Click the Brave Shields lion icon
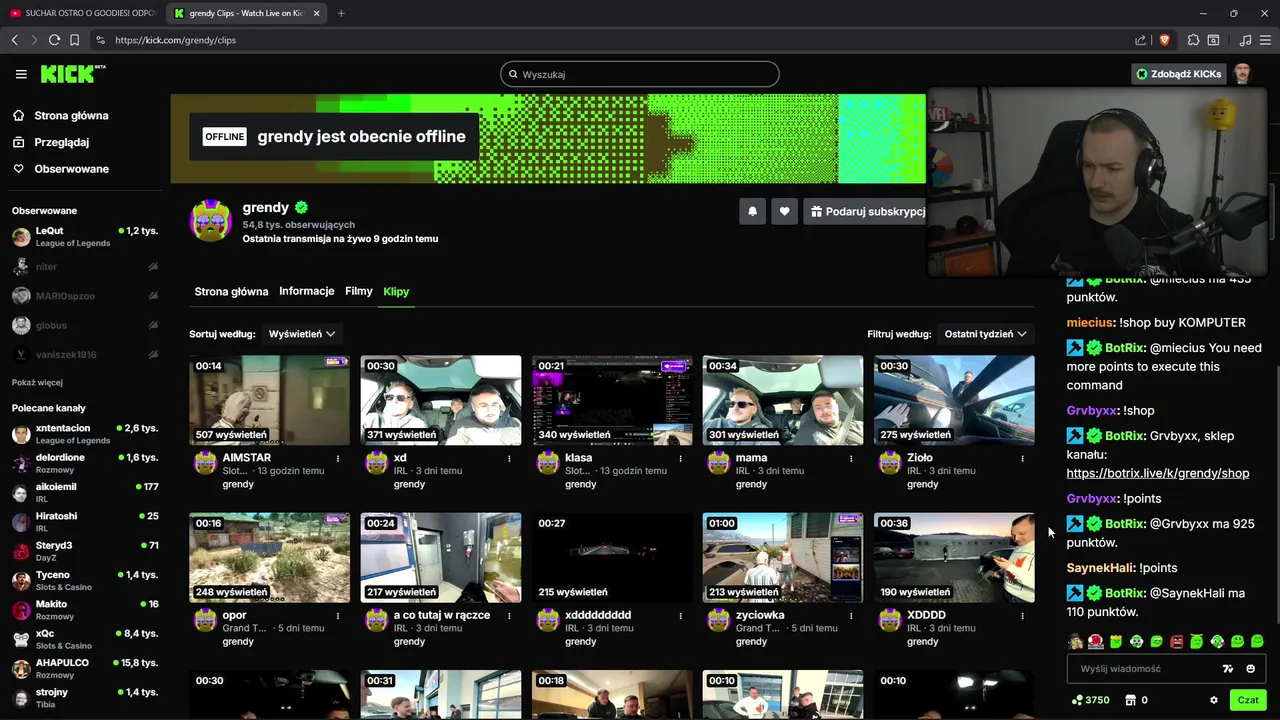This screenshot has width=1280, height=720. click(1164, 40)
